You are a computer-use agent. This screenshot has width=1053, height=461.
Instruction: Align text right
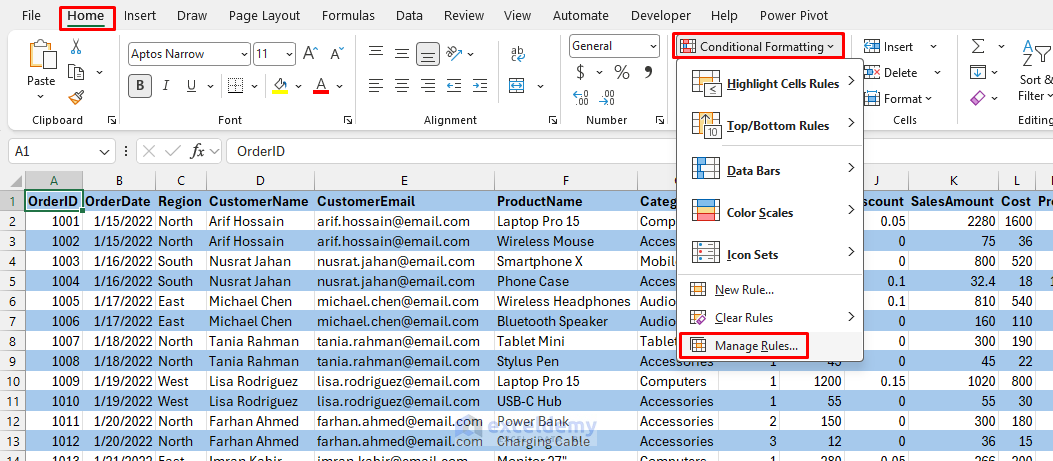(428, 85)
